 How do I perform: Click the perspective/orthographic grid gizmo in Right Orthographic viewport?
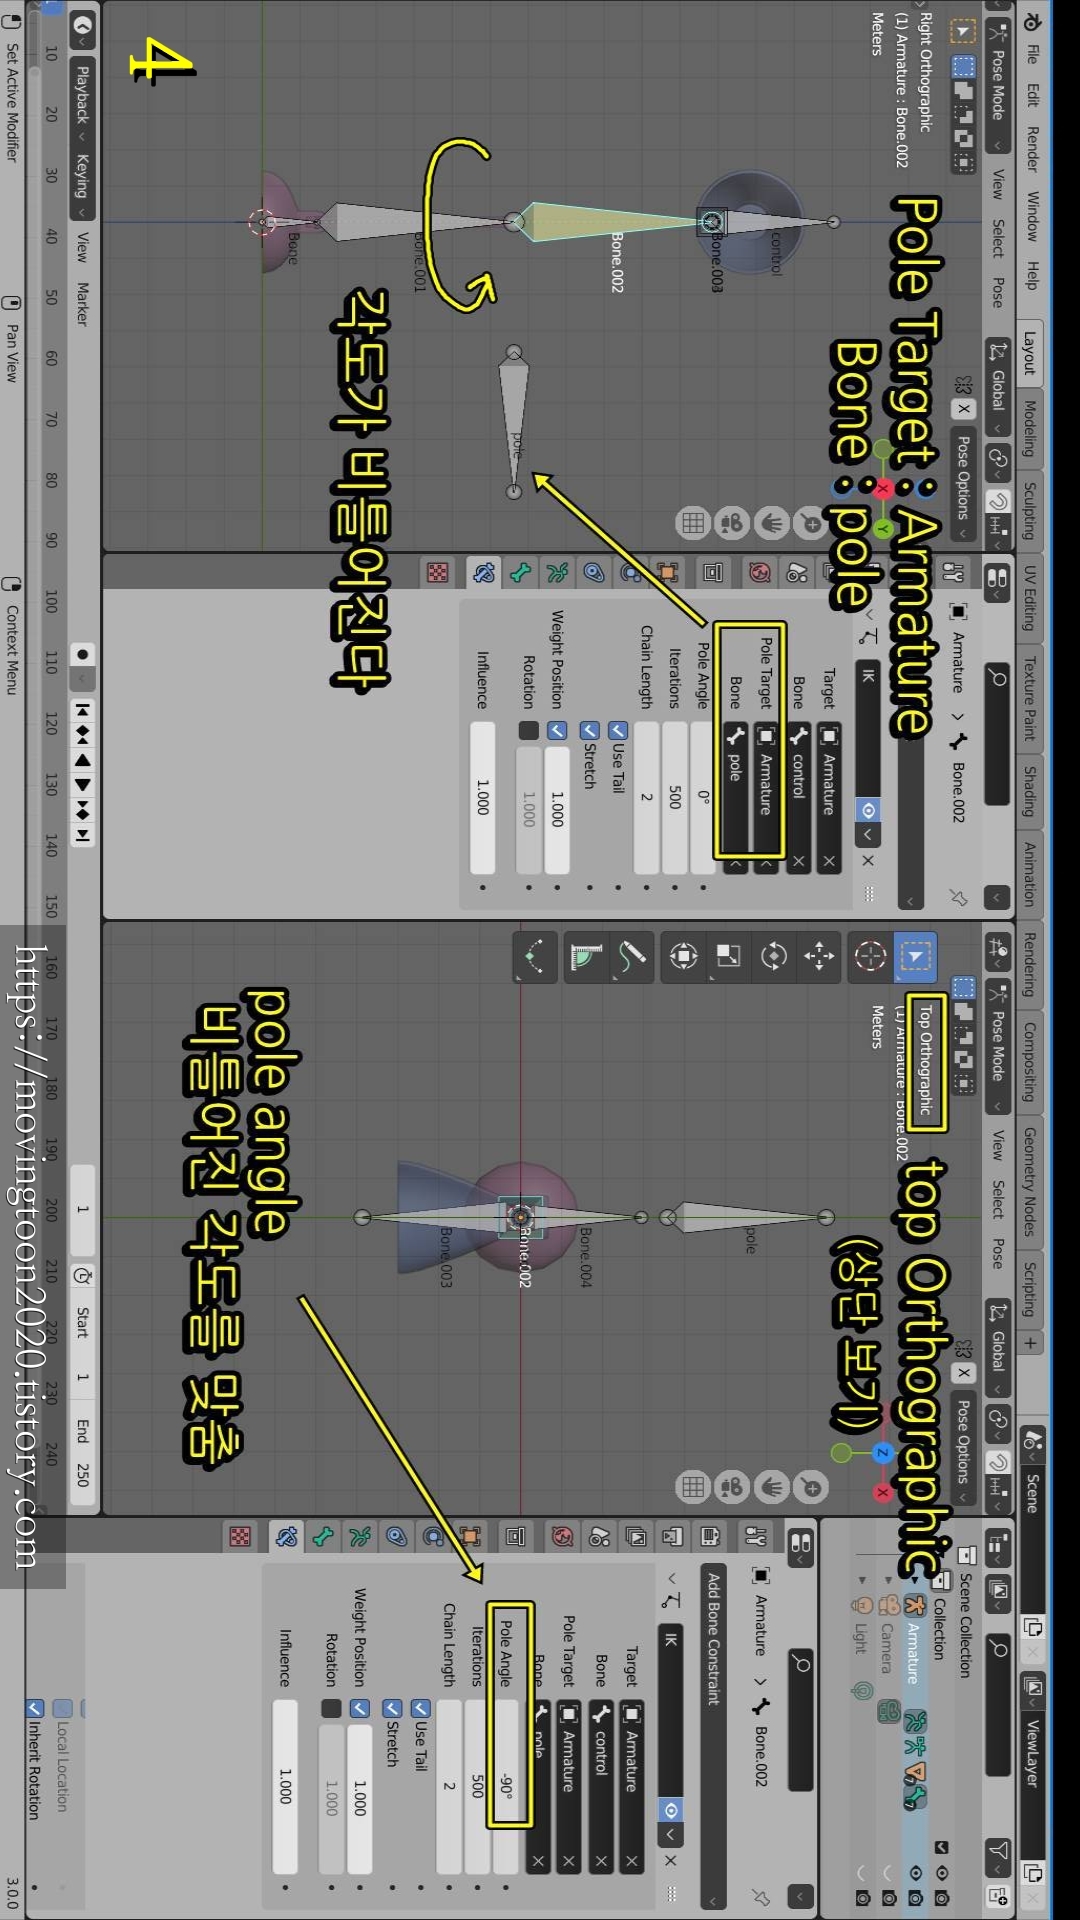693,522
